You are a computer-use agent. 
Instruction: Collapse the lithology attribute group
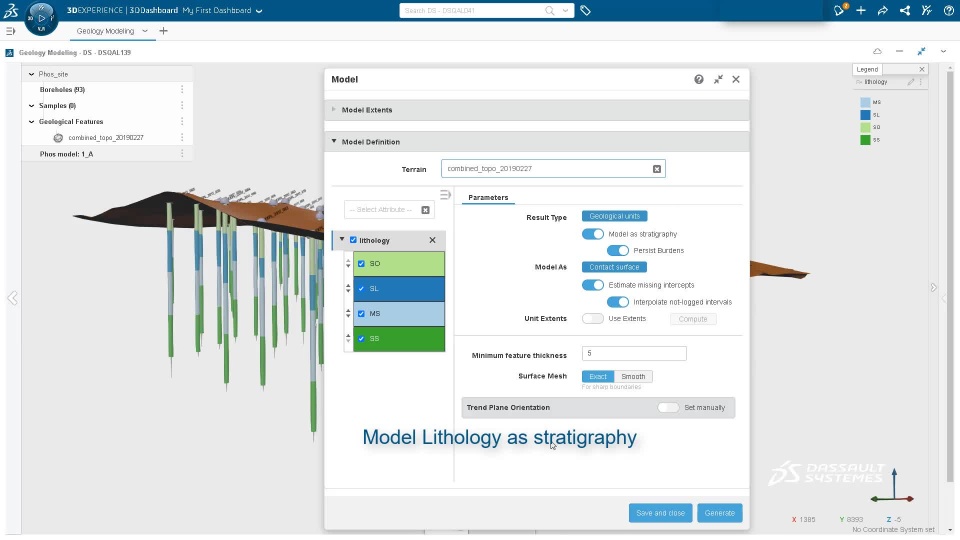tap(342, 239)
